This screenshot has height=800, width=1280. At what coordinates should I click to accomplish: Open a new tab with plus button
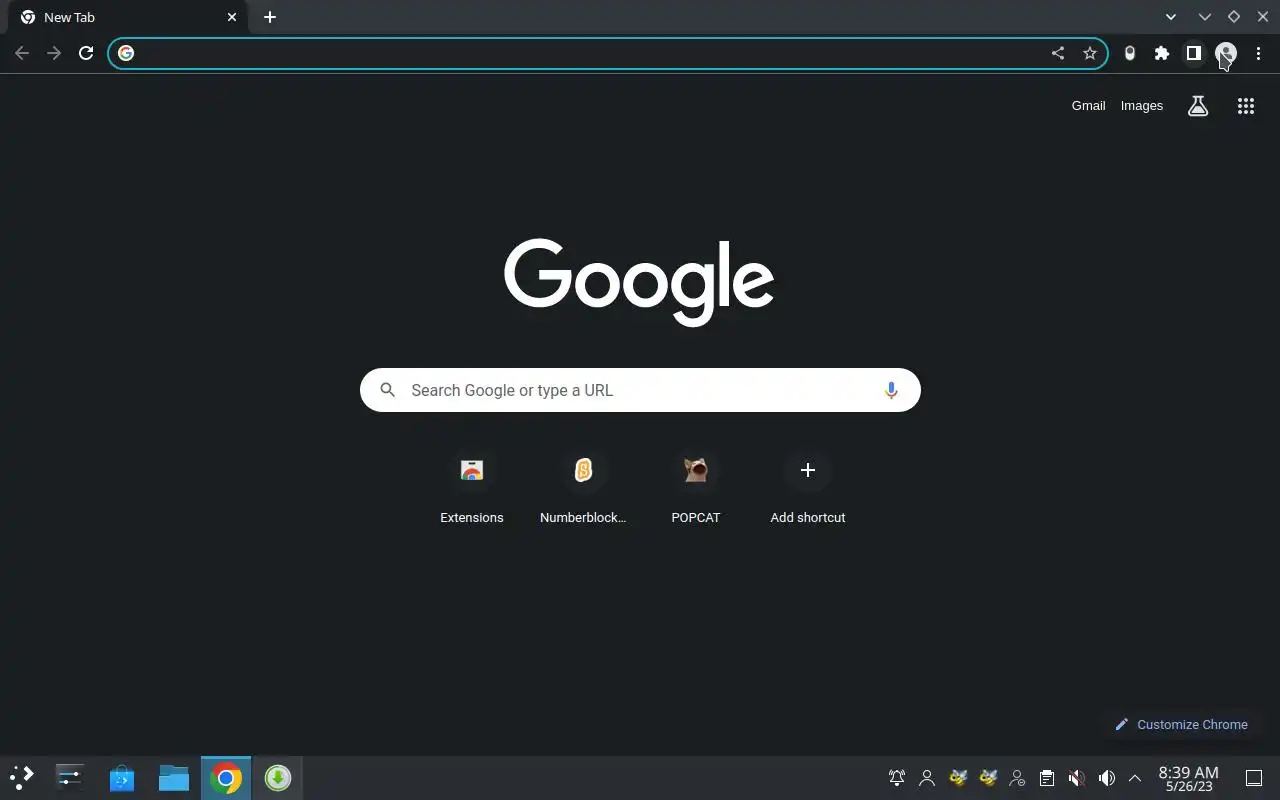(270, 17)
